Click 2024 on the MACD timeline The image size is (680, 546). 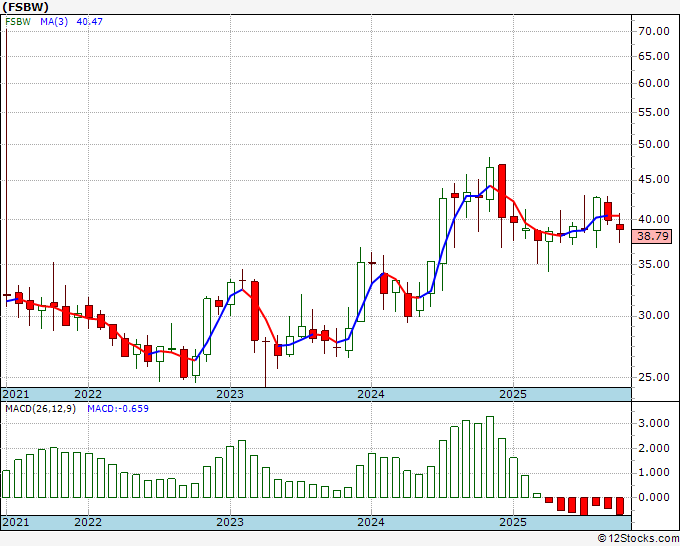click(x=371, y=522)
